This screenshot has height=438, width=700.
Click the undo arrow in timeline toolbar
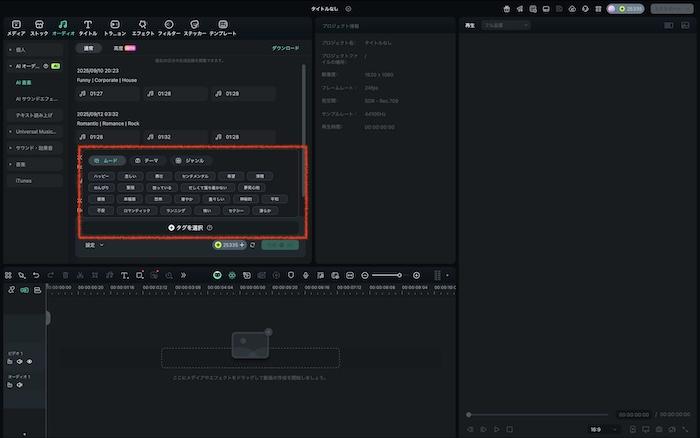pos(36,275)
